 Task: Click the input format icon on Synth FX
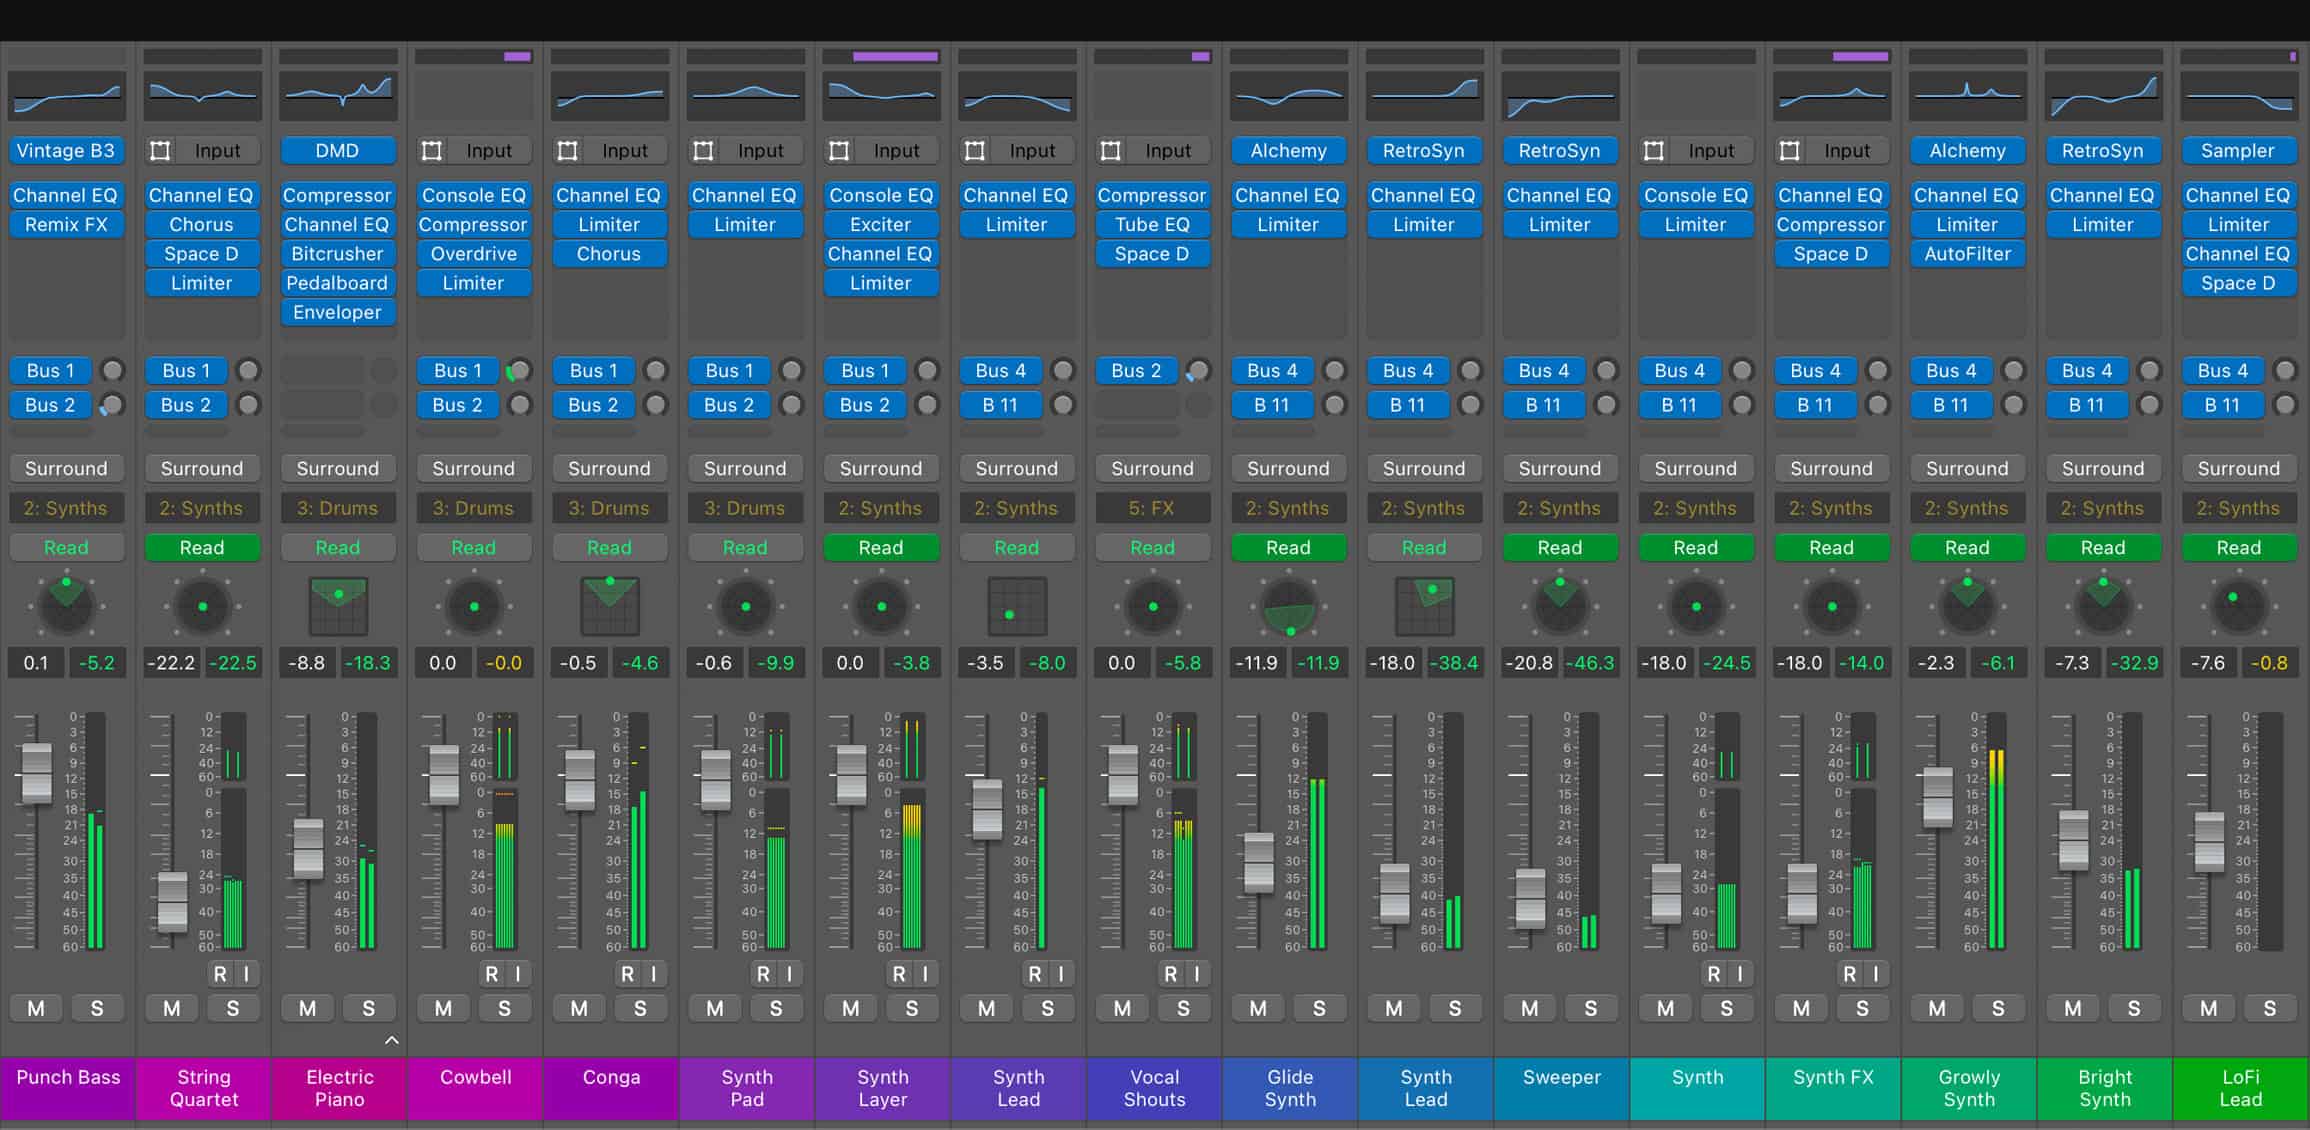click(1790, 151)
